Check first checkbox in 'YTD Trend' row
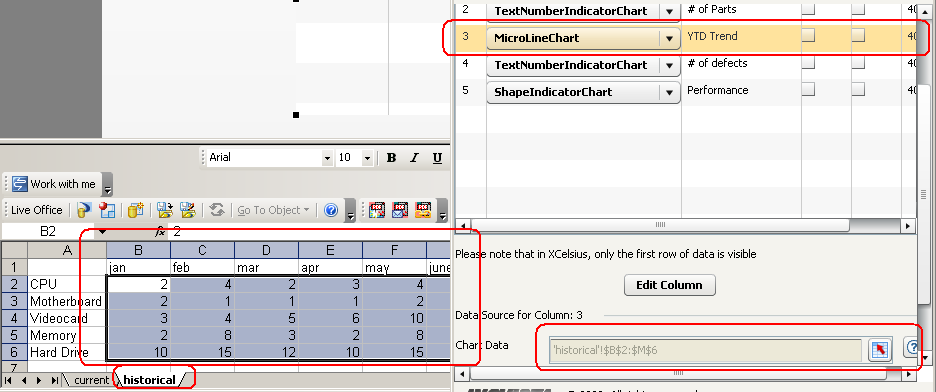This screenshot has height=392, width=936. point(808,36)
